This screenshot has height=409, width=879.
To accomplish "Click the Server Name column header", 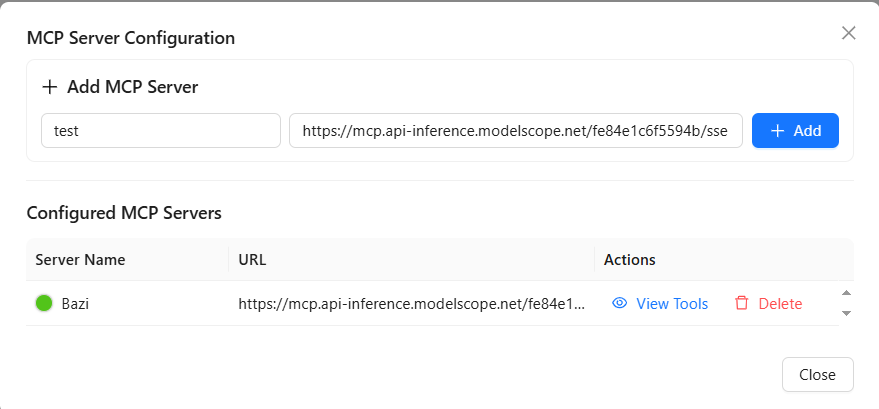I will click(80, 260).
